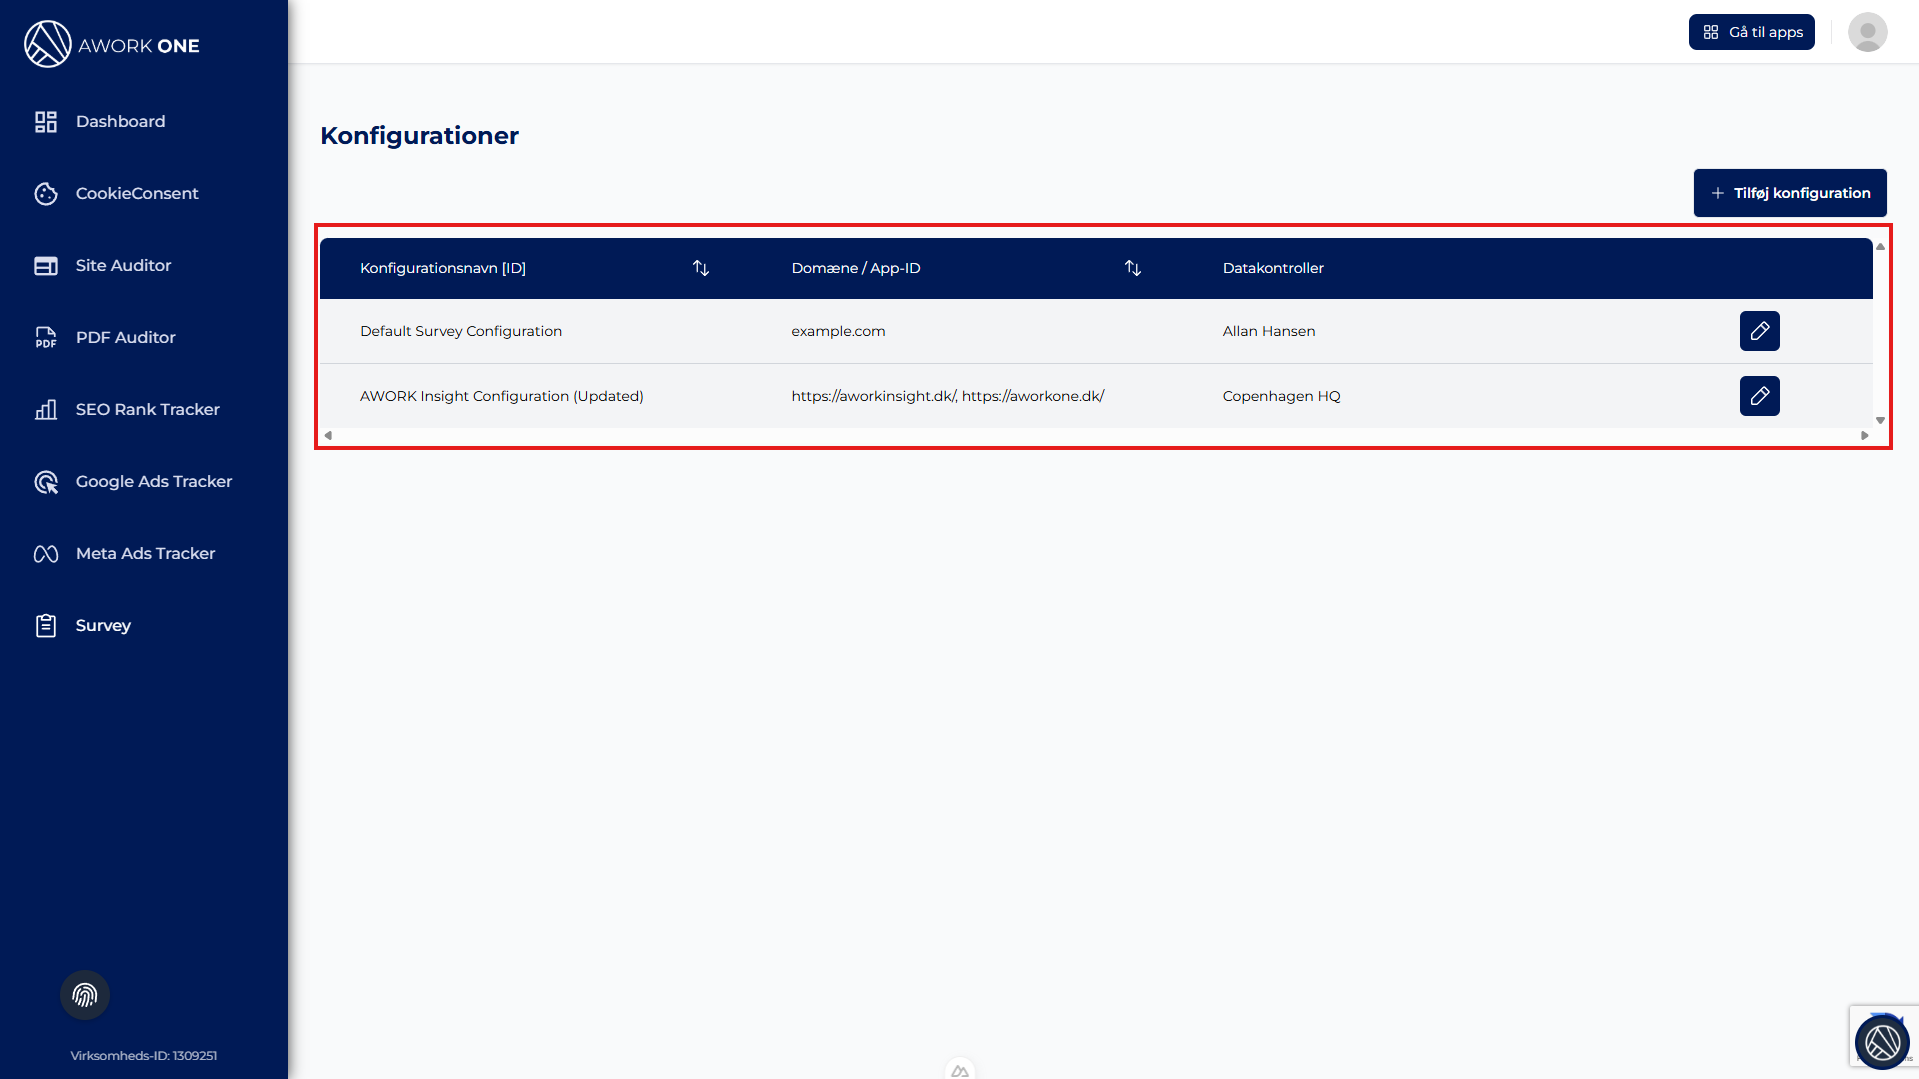Click the Site Auditor sidebar icon

46,265
